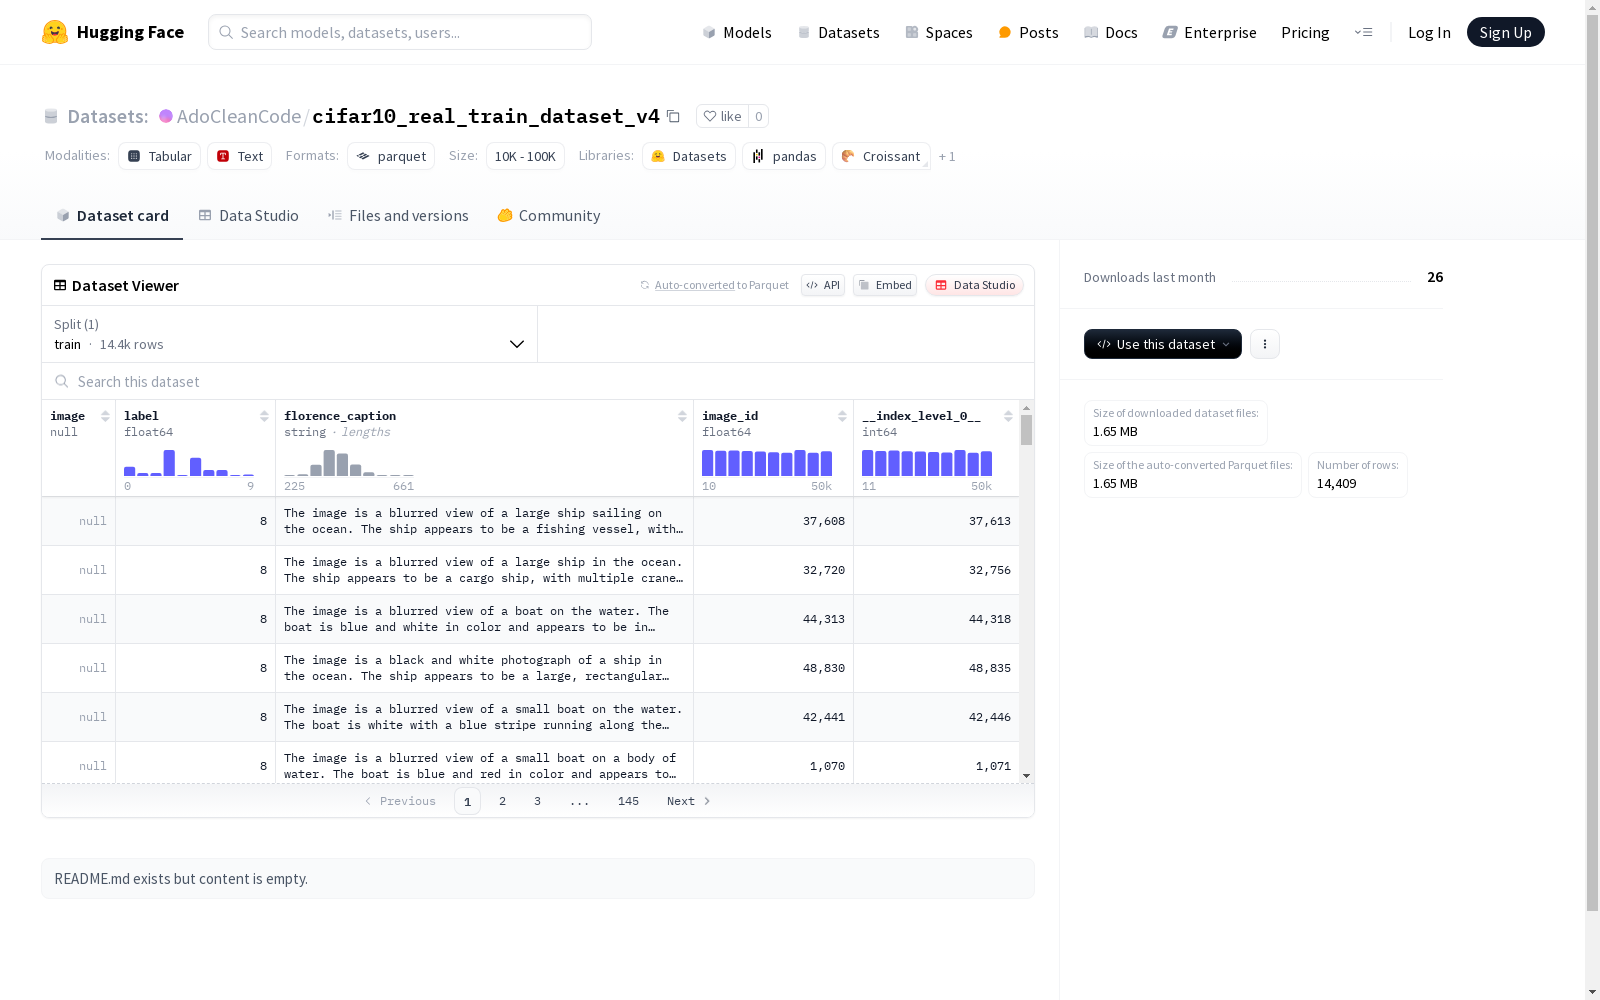Focus the Search this dataset field

coord(538,382)
